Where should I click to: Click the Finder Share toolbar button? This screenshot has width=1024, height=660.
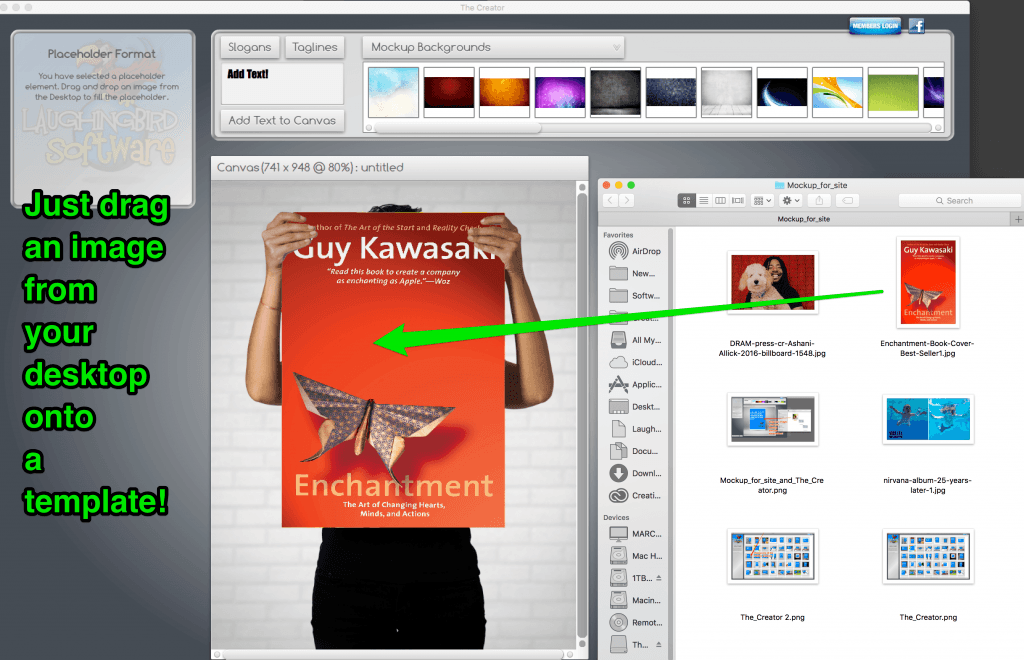click(819, 200)
